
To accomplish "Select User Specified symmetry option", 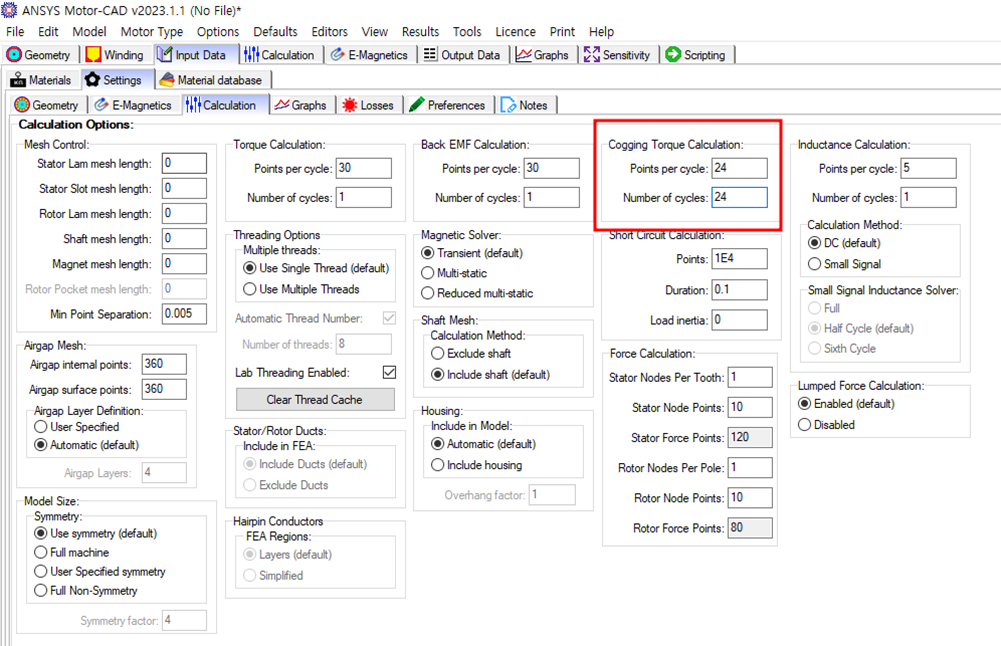I will pyautogui.click(x=41, y=572).
